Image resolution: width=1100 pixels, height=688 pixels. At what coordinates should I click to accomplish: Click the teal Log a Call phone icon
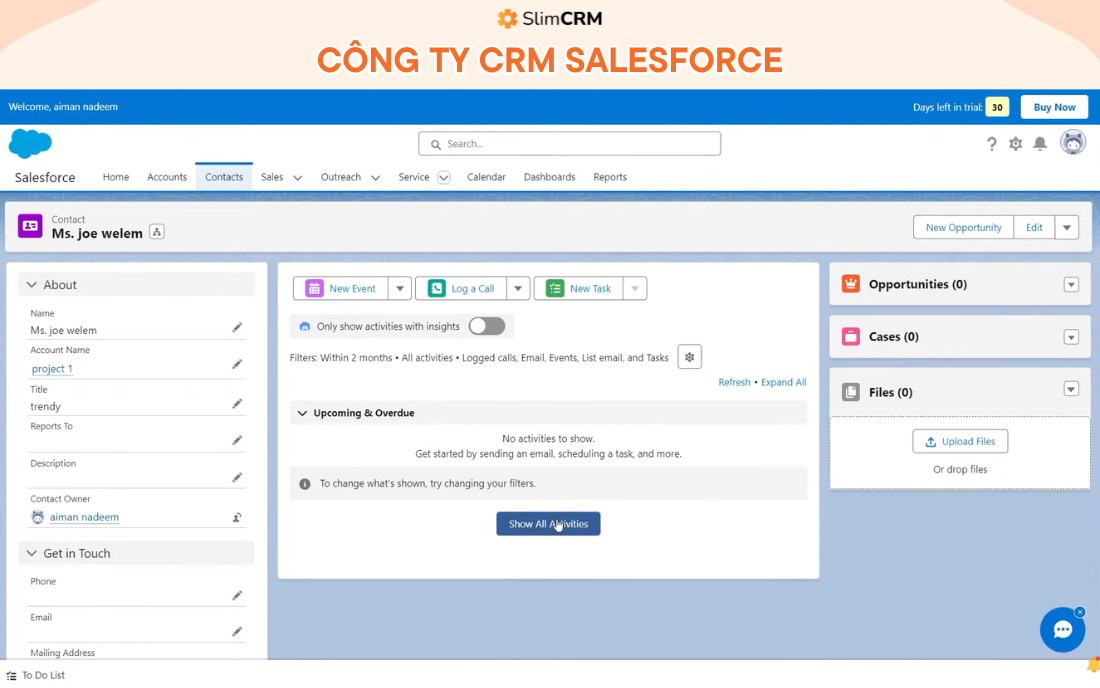tap(435, 288)
